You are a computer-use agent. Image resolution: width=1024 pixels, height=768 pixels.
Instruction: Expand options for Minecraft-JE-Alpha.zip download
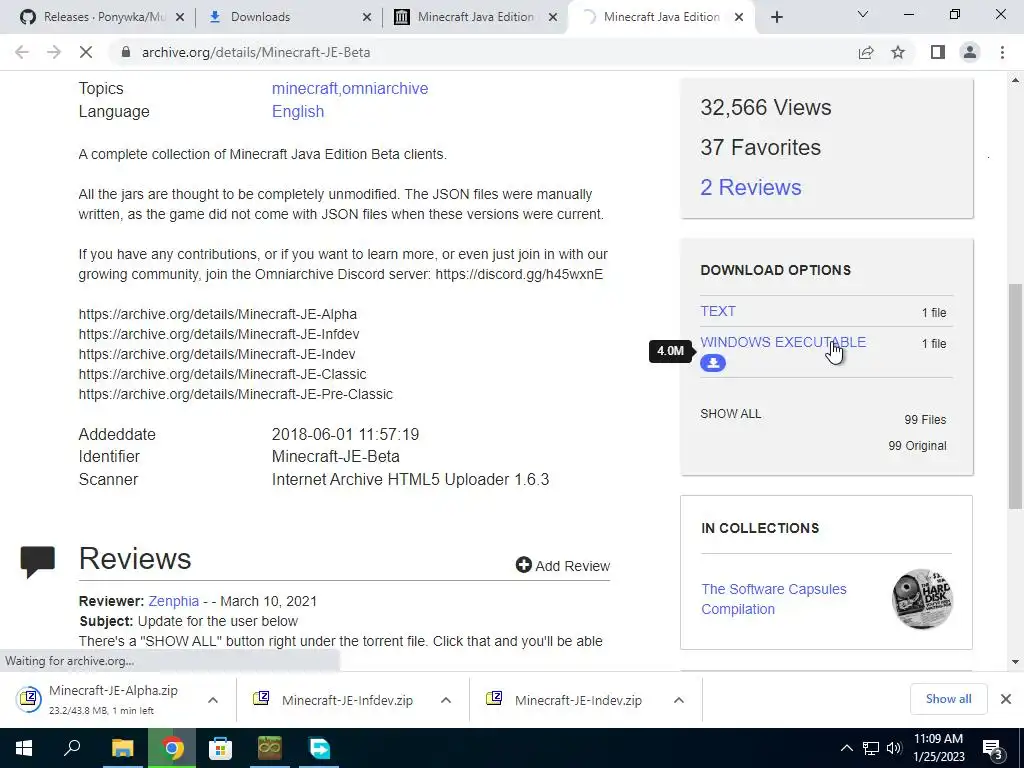click(x=213, y=700)
